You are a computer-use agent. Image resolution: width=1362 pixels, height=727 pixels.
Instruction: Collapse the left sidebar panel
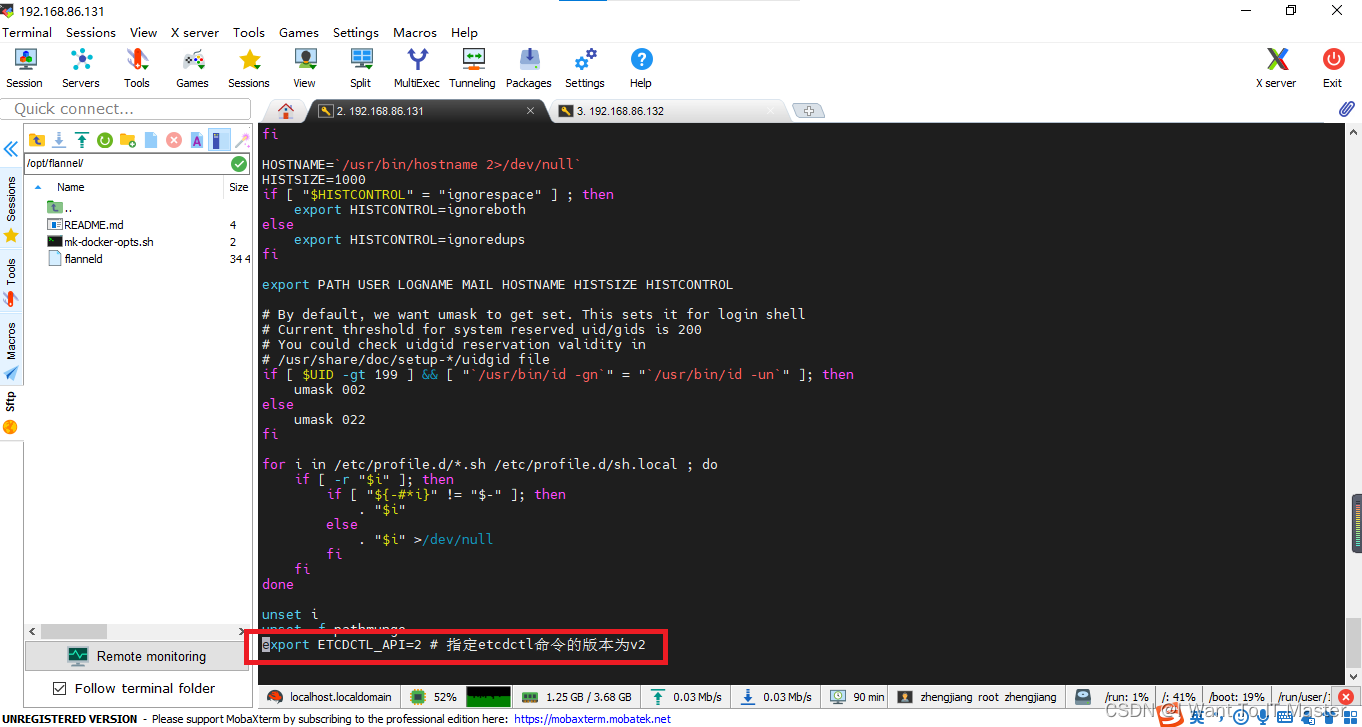11,148
